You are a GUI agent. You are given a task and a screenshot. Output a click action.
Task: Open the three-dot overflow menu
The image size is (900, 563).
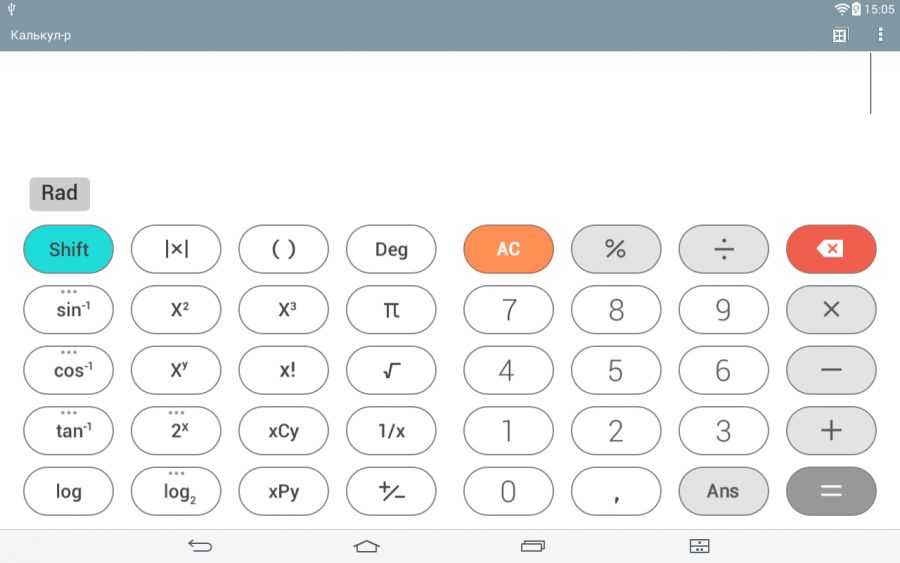(880, 35)
